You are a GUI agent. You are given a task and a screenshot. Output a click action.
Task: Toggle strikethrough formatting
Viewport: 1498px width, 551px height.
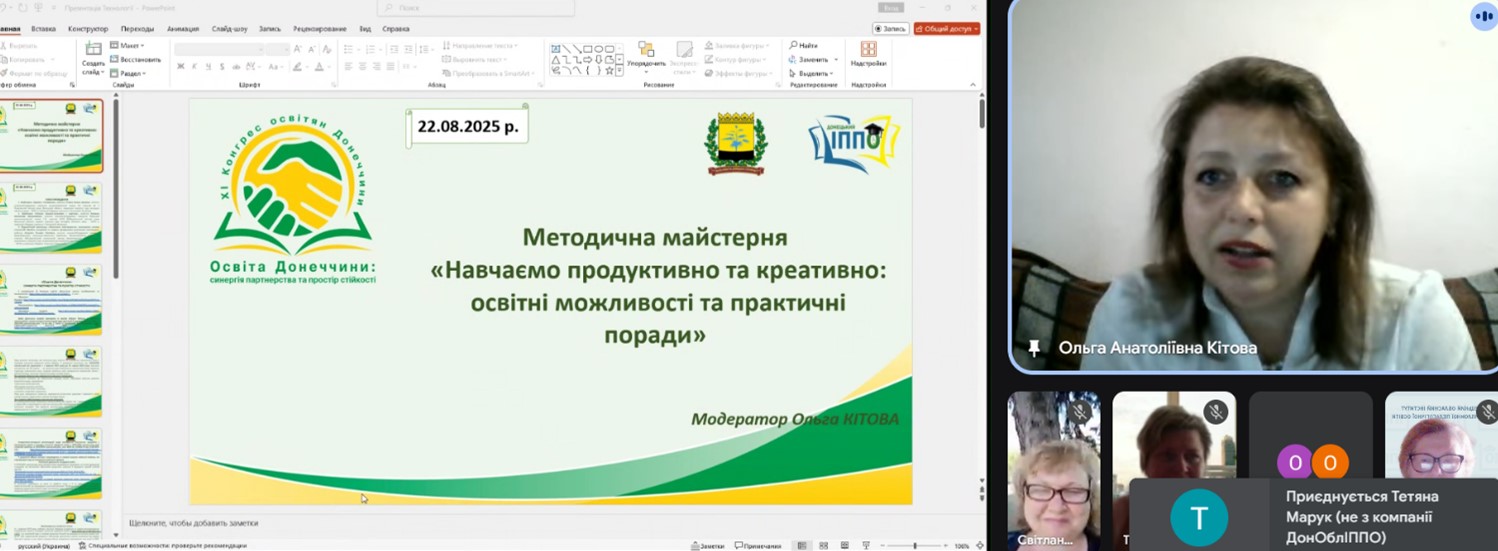235,67
